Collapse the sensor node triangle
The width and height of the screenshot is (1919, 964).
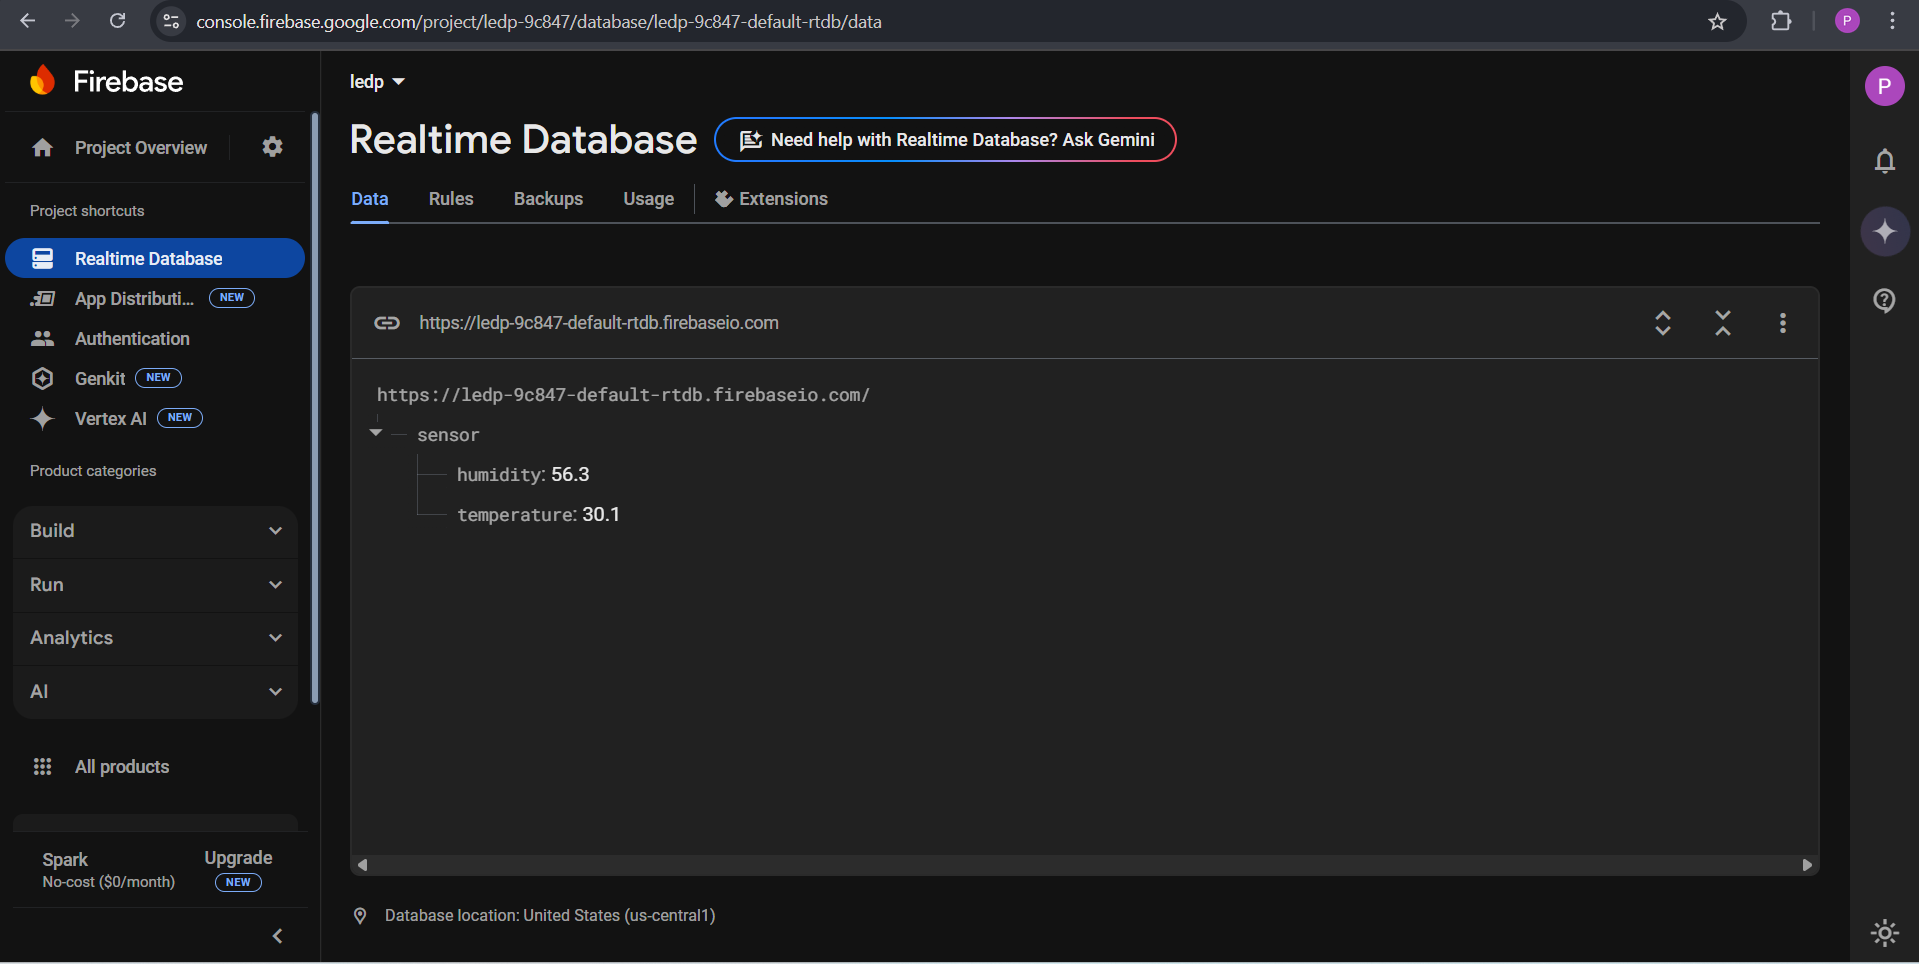376,433
